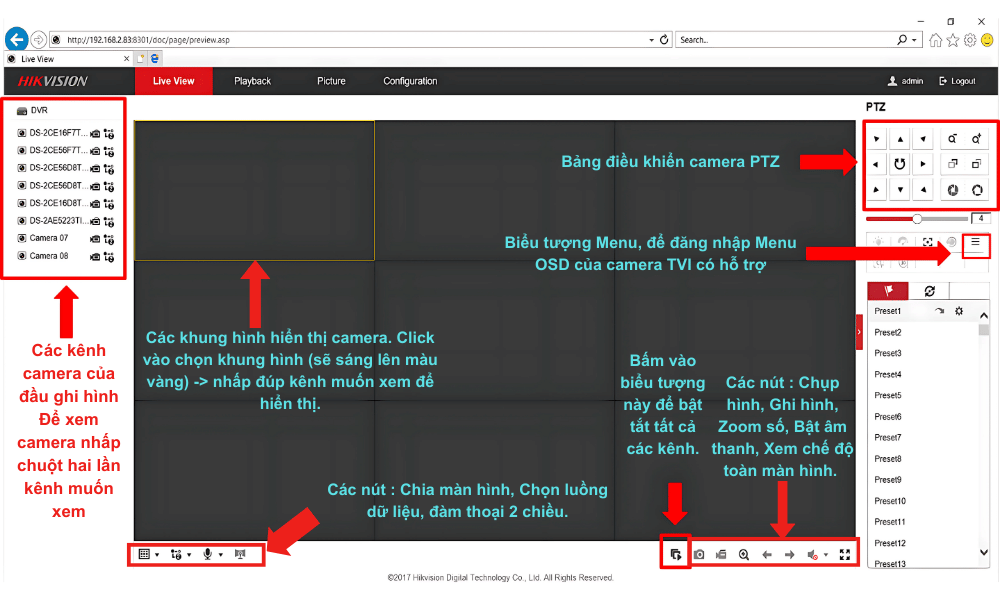Image resolution: width=1000 pixels, height=600 pixels.
Task: Click the admin user link
Action: click(906, 81)
